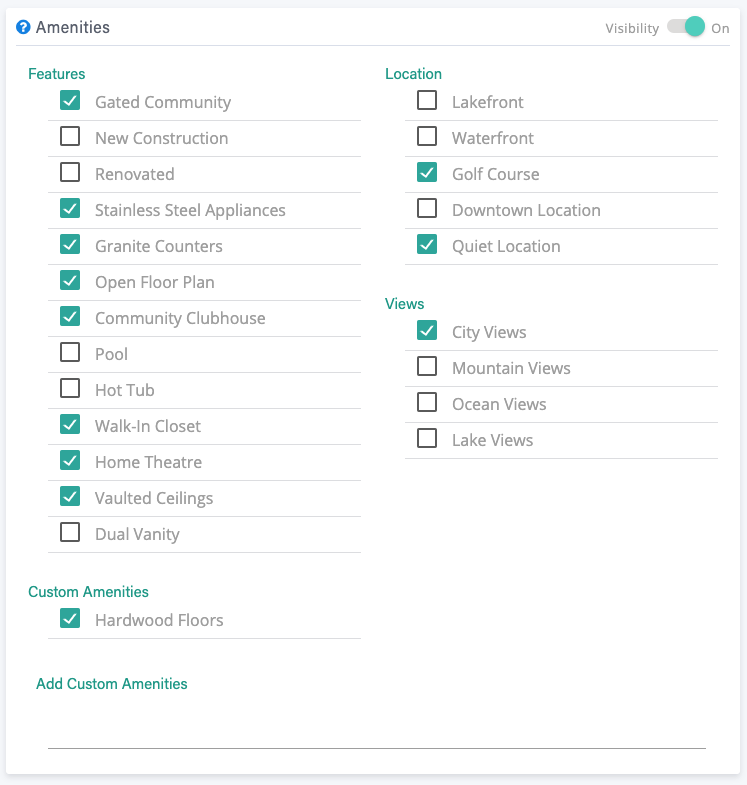Click the Location section heading
The height and width of the screenshot is (785, 747).
(x=413, y=74)
